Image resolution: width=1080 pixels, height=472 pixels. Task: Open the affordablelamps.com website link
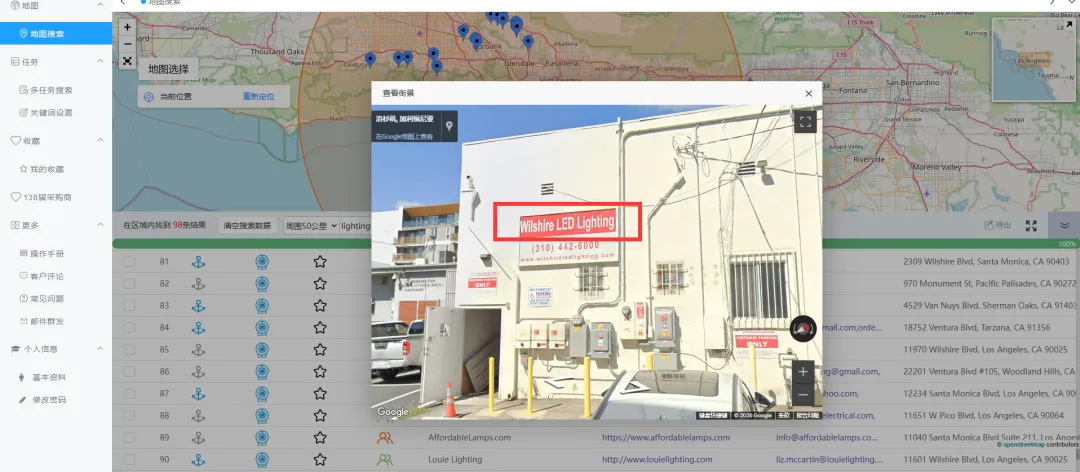click(x=666, y=438)
